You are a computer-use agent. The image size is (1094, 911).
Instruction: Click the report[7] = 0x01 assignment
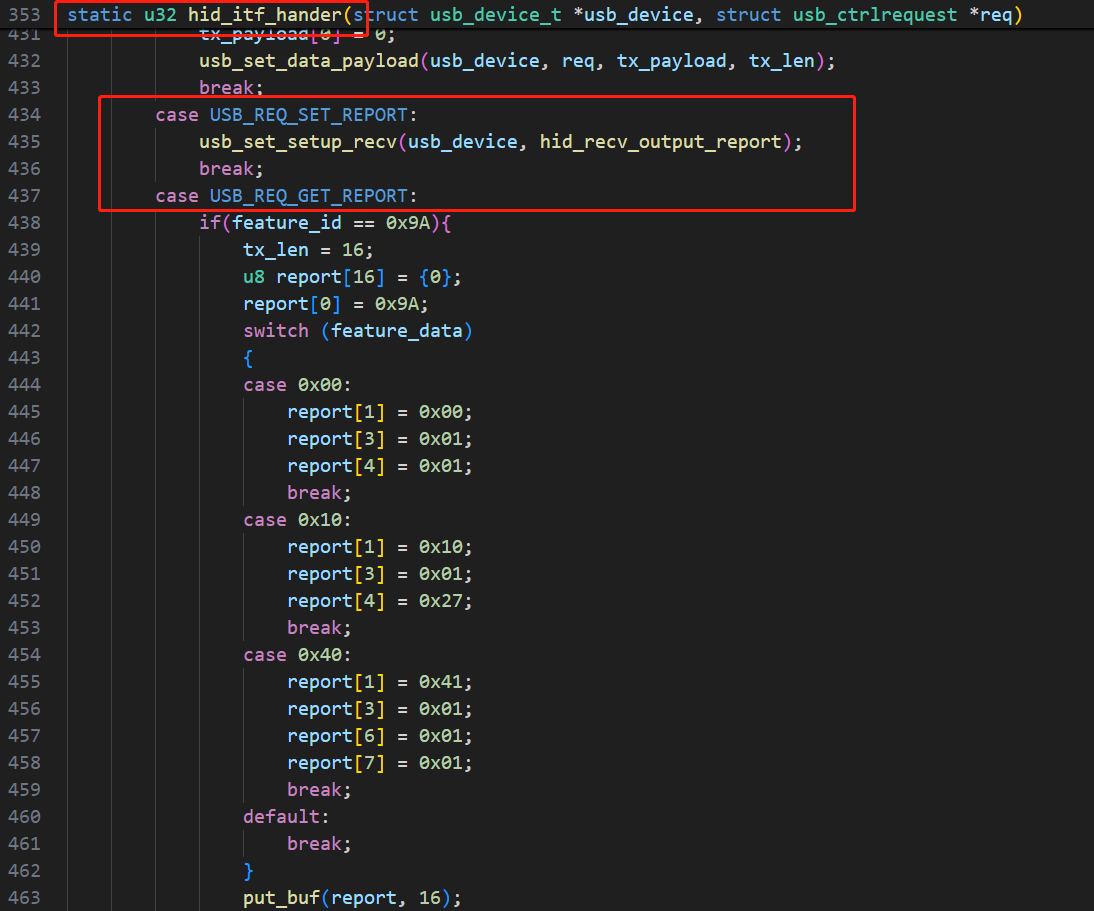tap(380, 763)
